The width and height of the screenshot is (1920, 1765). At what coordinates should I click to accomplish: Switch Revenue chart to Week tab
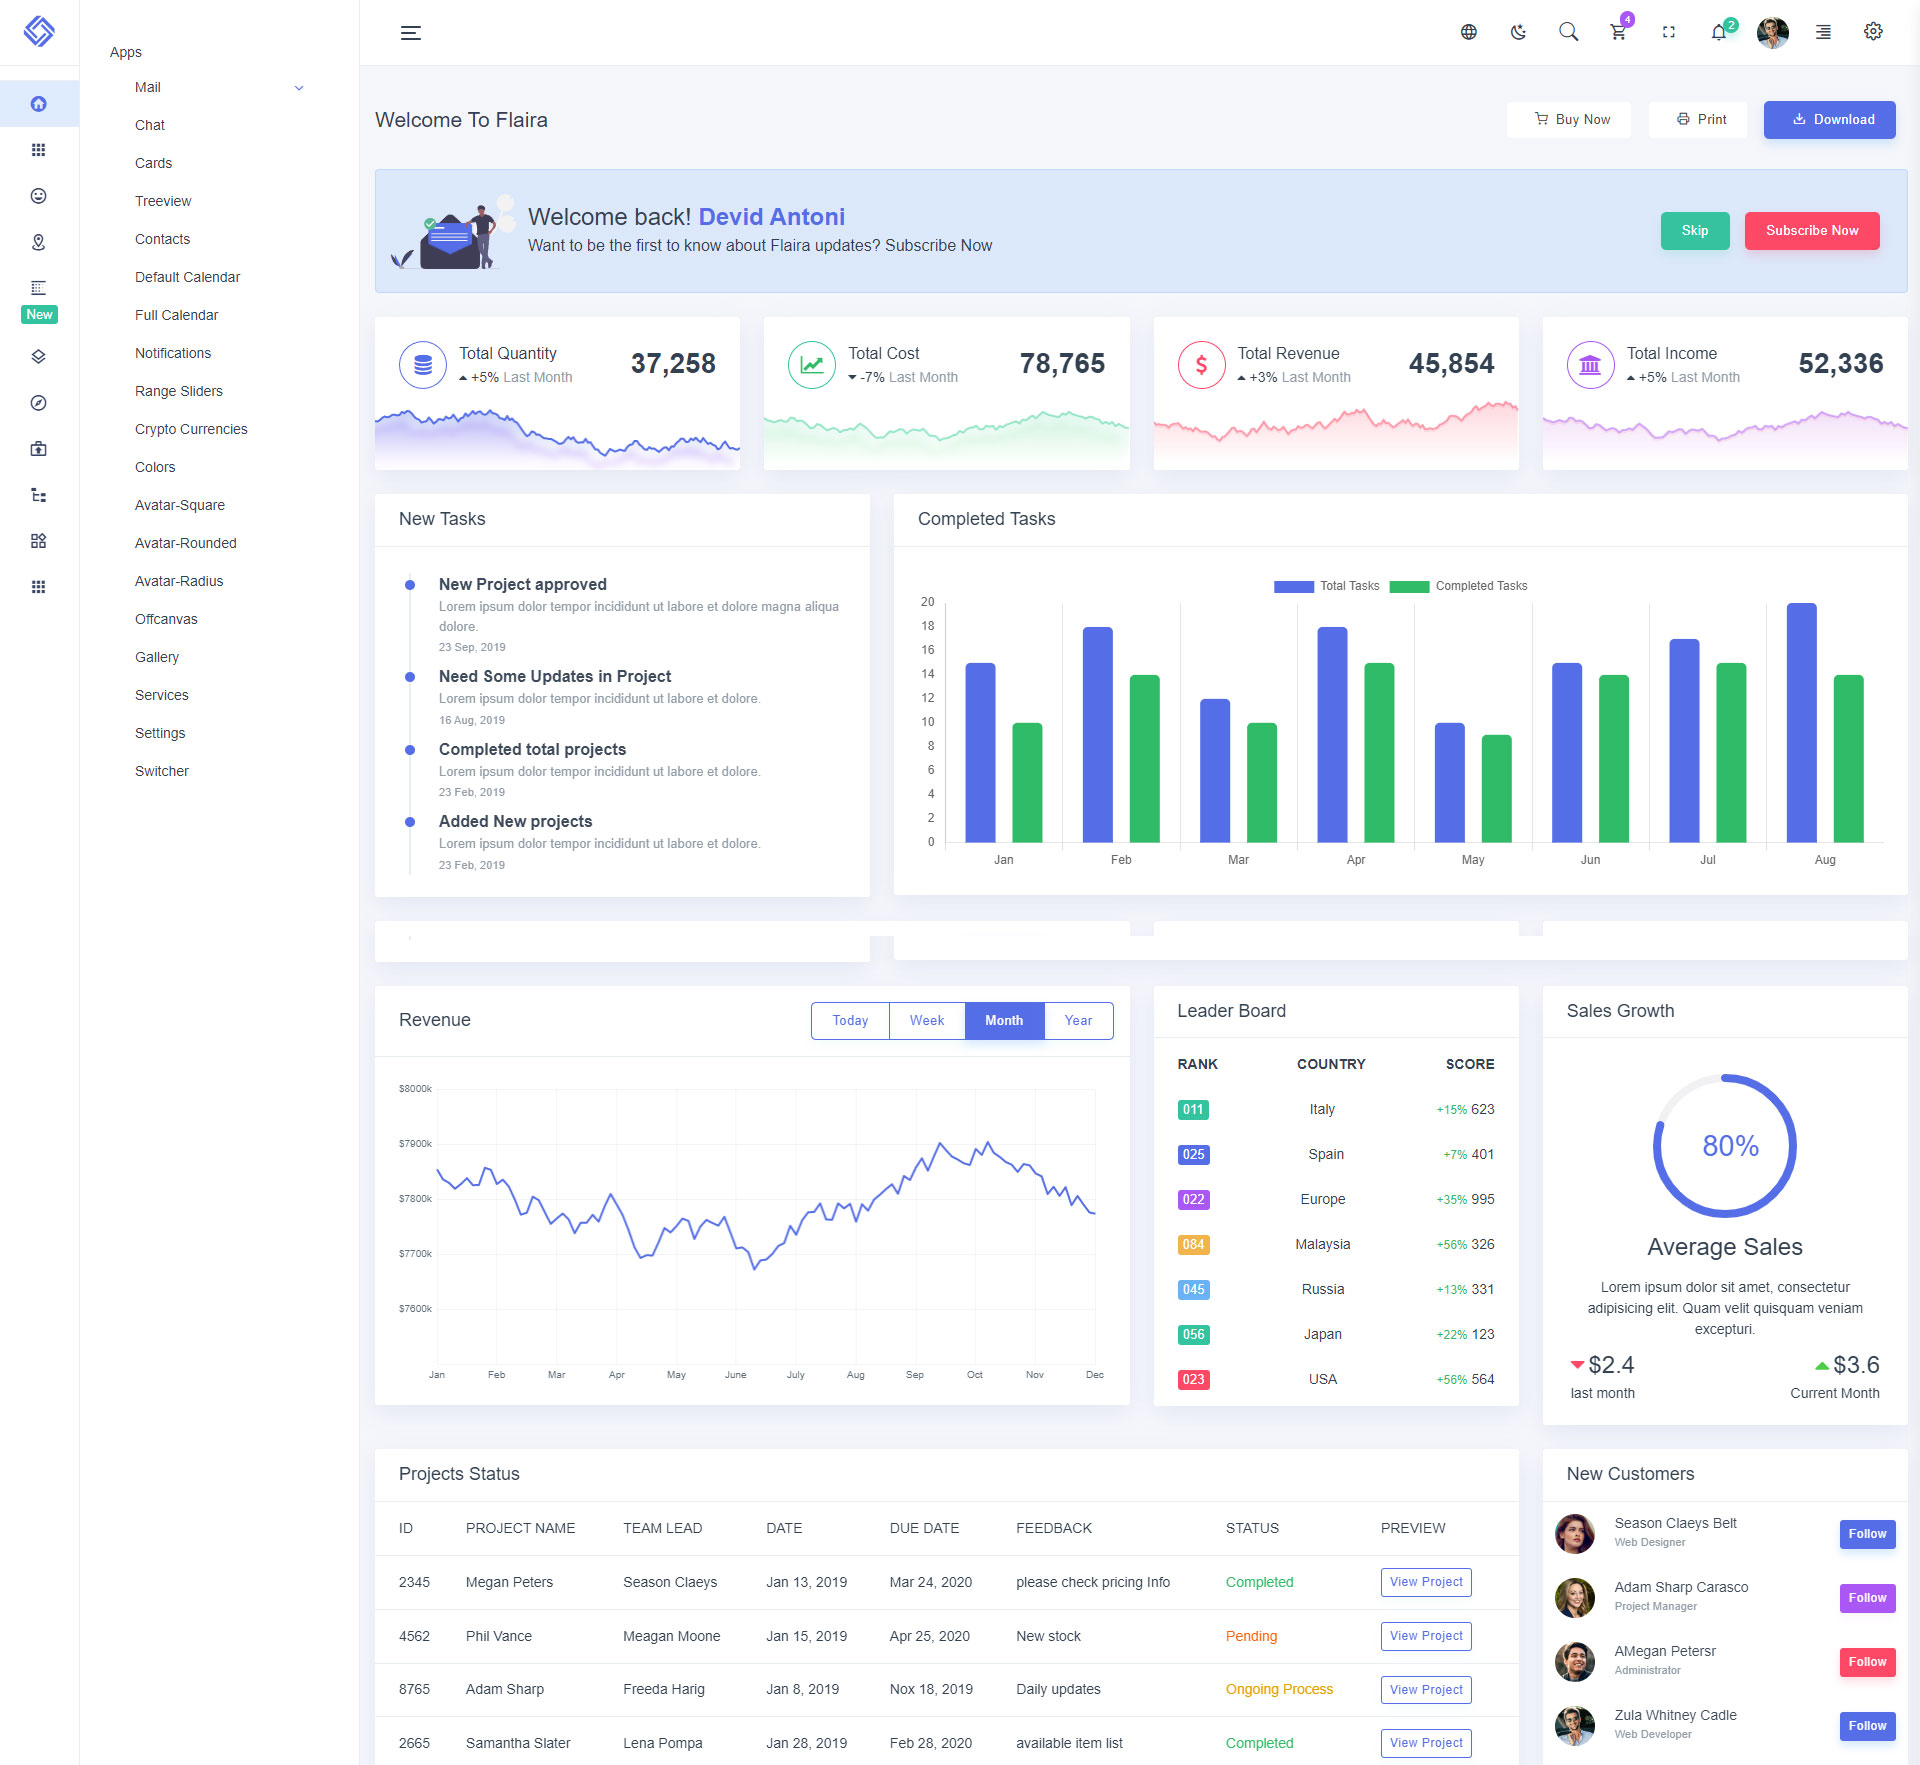tap(926, 1020)
